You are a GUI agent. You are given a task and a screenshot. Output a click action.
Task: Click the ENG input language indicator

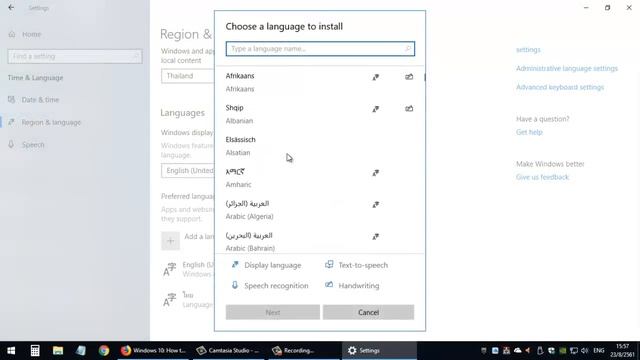599,351
